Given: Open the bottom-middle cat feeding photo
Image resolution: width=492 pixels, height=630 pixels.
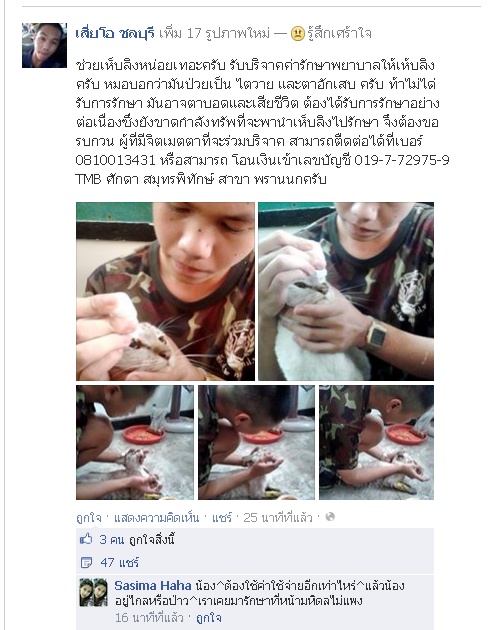Looking at the screenshot, I should (256, 442).
